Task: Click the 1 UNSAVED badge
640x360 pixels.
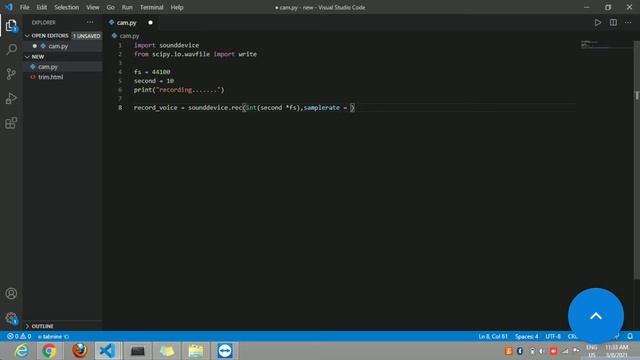Action: pyautogui.click(x=87, y=36)
